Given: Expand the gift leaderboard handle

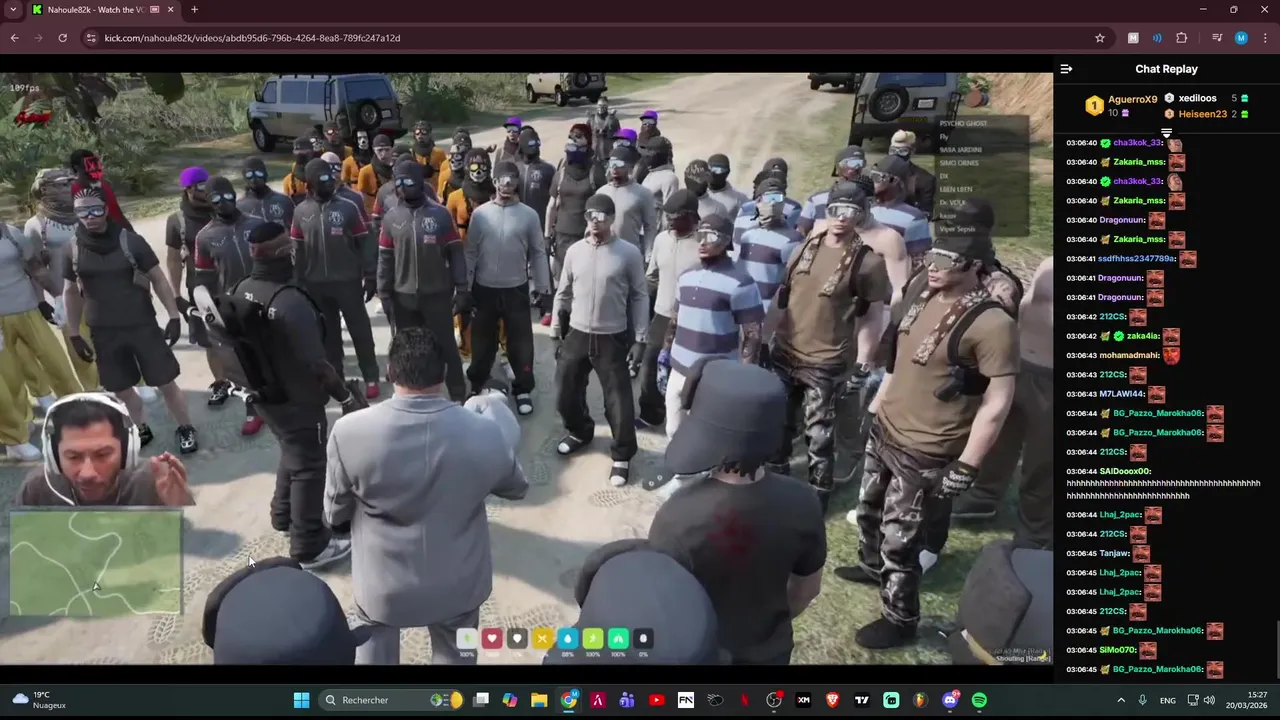Looking at the screenshot, I should click(x=1166, y=132).
